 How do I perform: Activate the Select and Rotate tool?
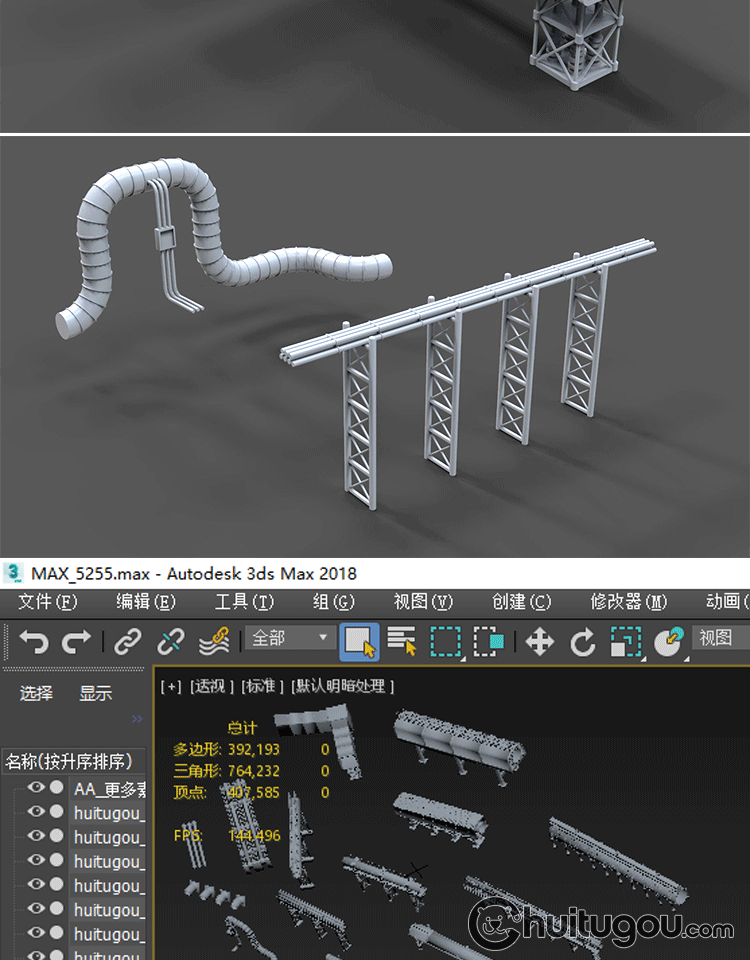(x=583, y=642)
